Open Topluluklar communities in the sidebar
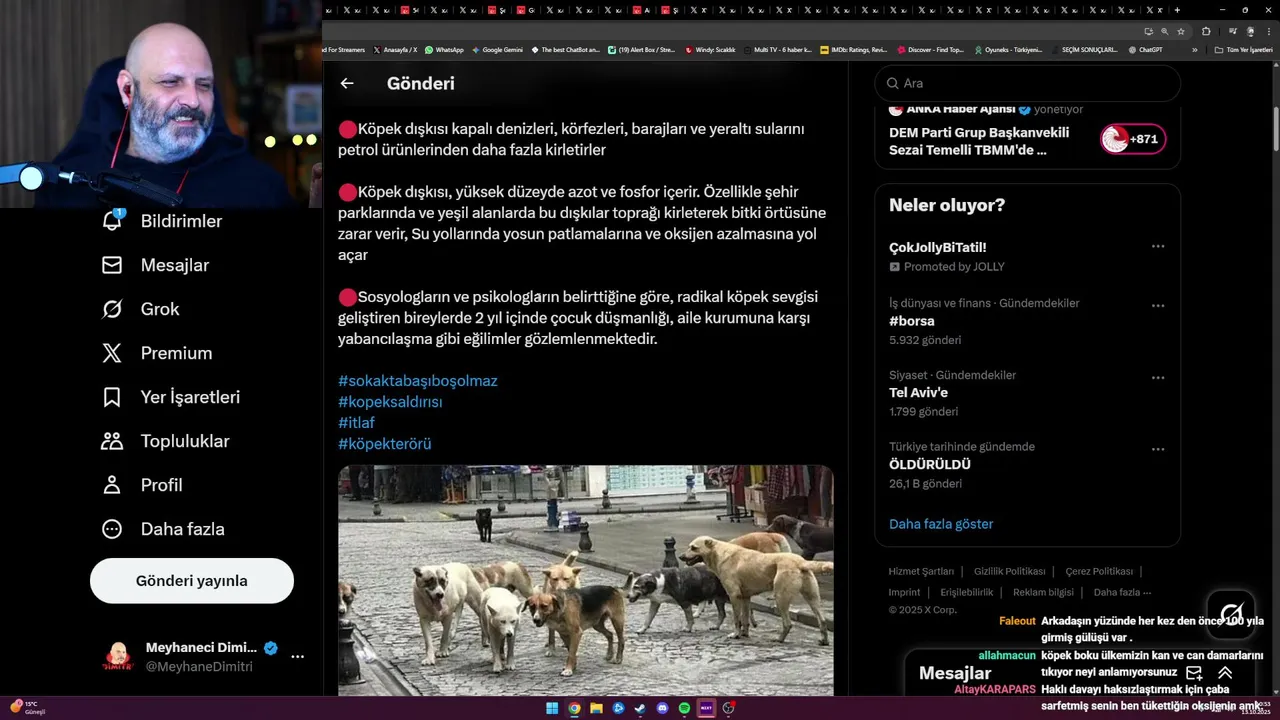Screen dimensions: 1280x720 coord(165,441)
